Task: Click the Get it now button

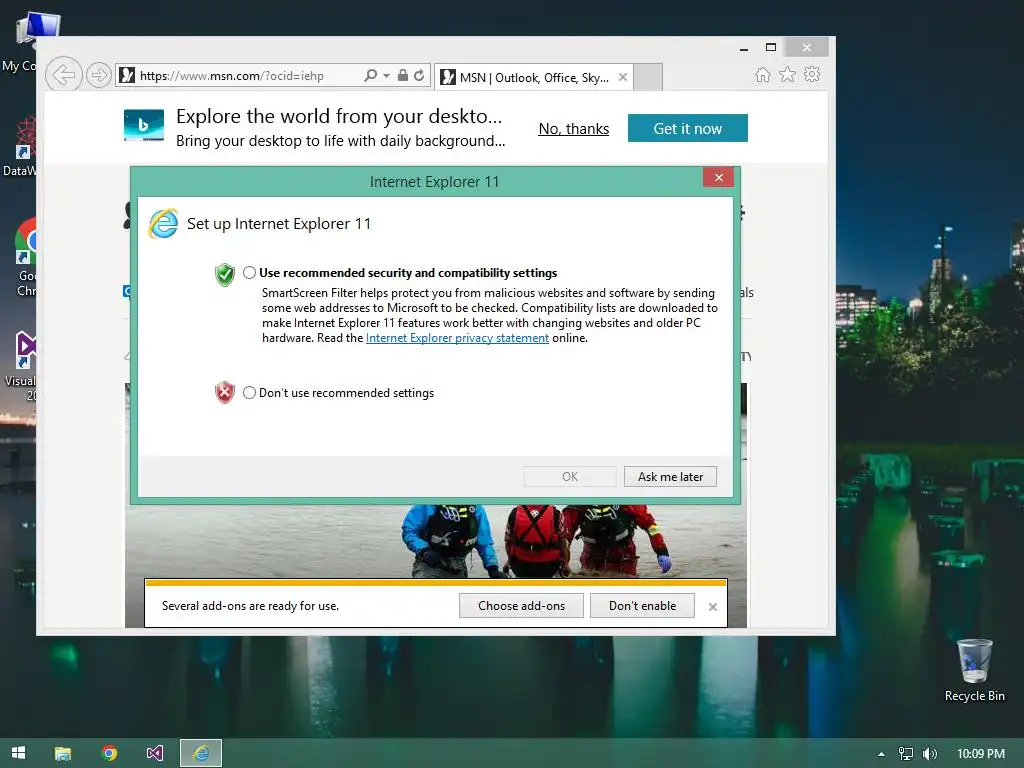Action: point(688,128)
